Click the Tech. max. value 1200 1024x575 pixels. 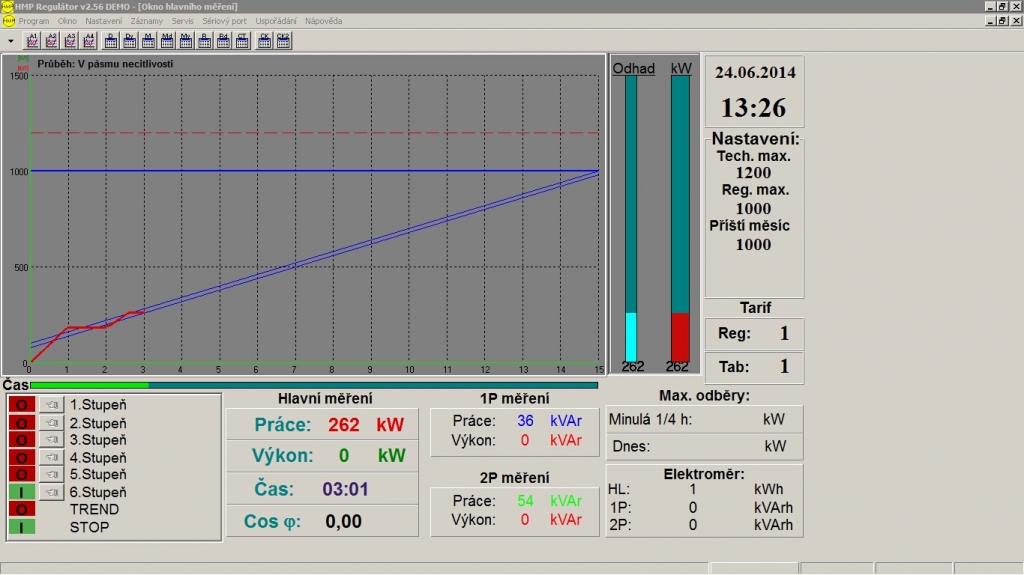coord(753,173)
